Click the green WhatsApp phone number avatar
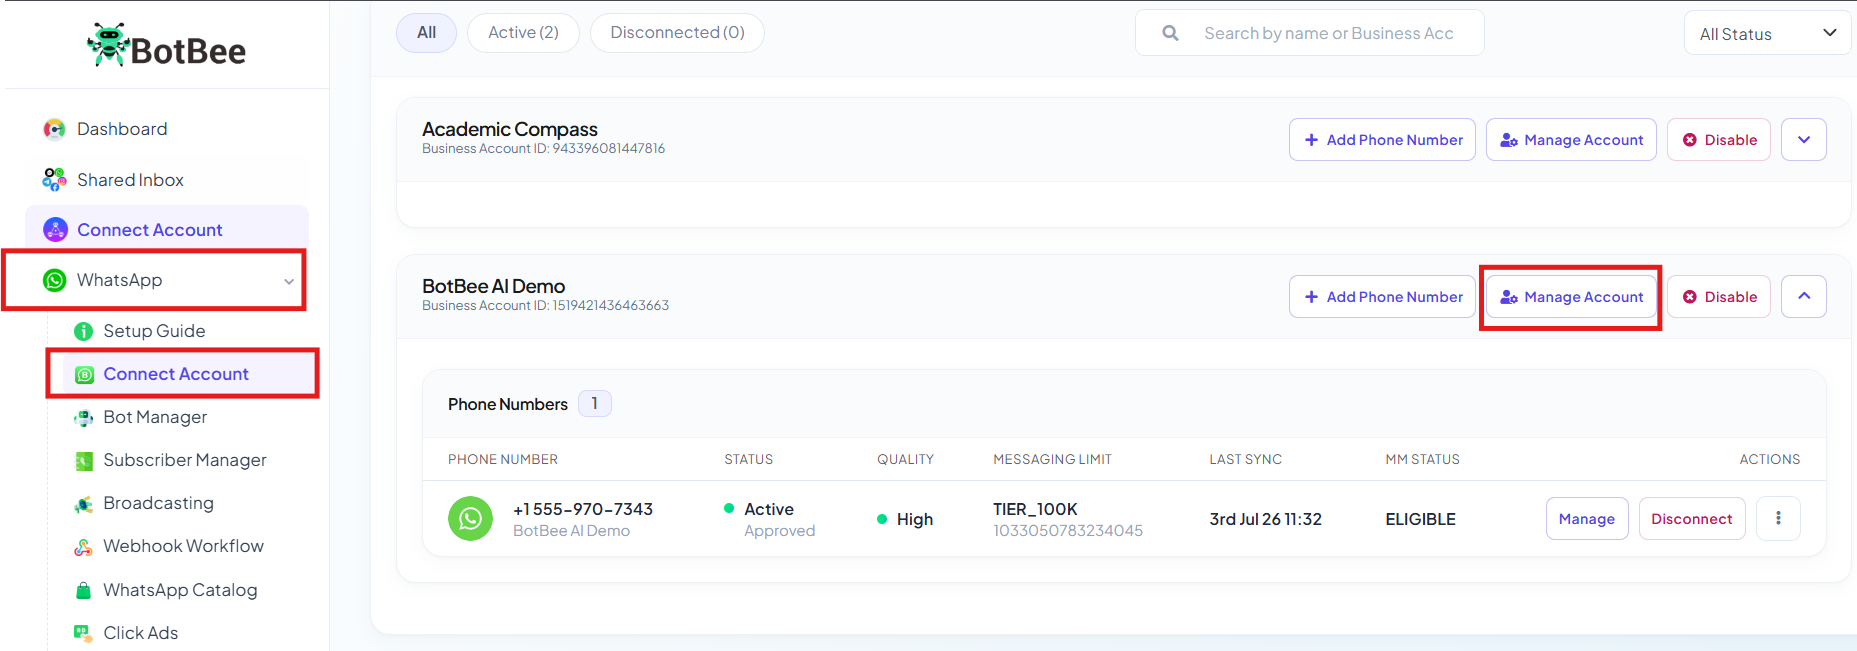This screenshot has height=651, width=1857. click(470, 518)
